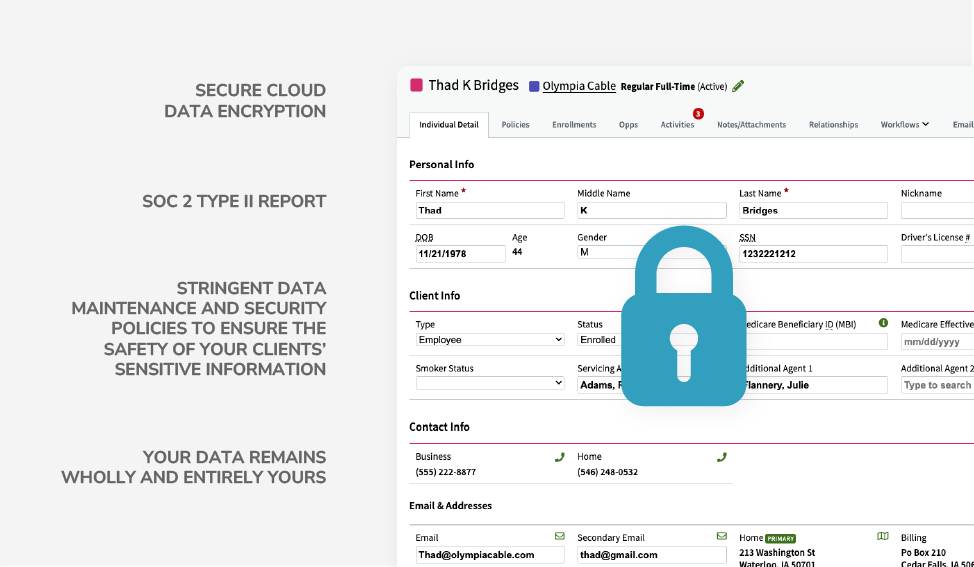Click the SSN input field

coord(813,254)
